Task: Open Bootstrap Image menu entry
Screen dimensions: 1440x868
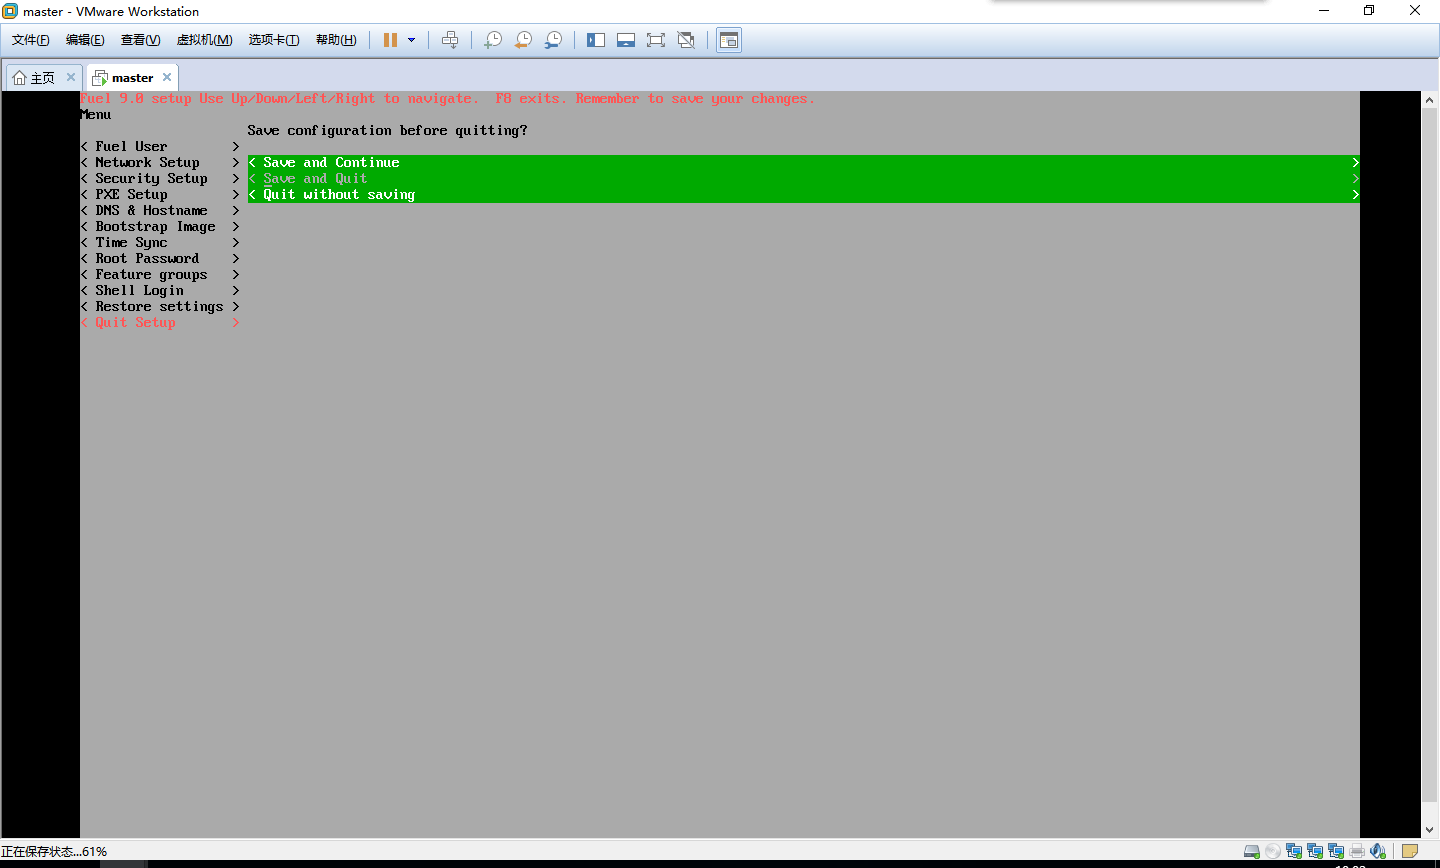Action: tap(160, 227)
